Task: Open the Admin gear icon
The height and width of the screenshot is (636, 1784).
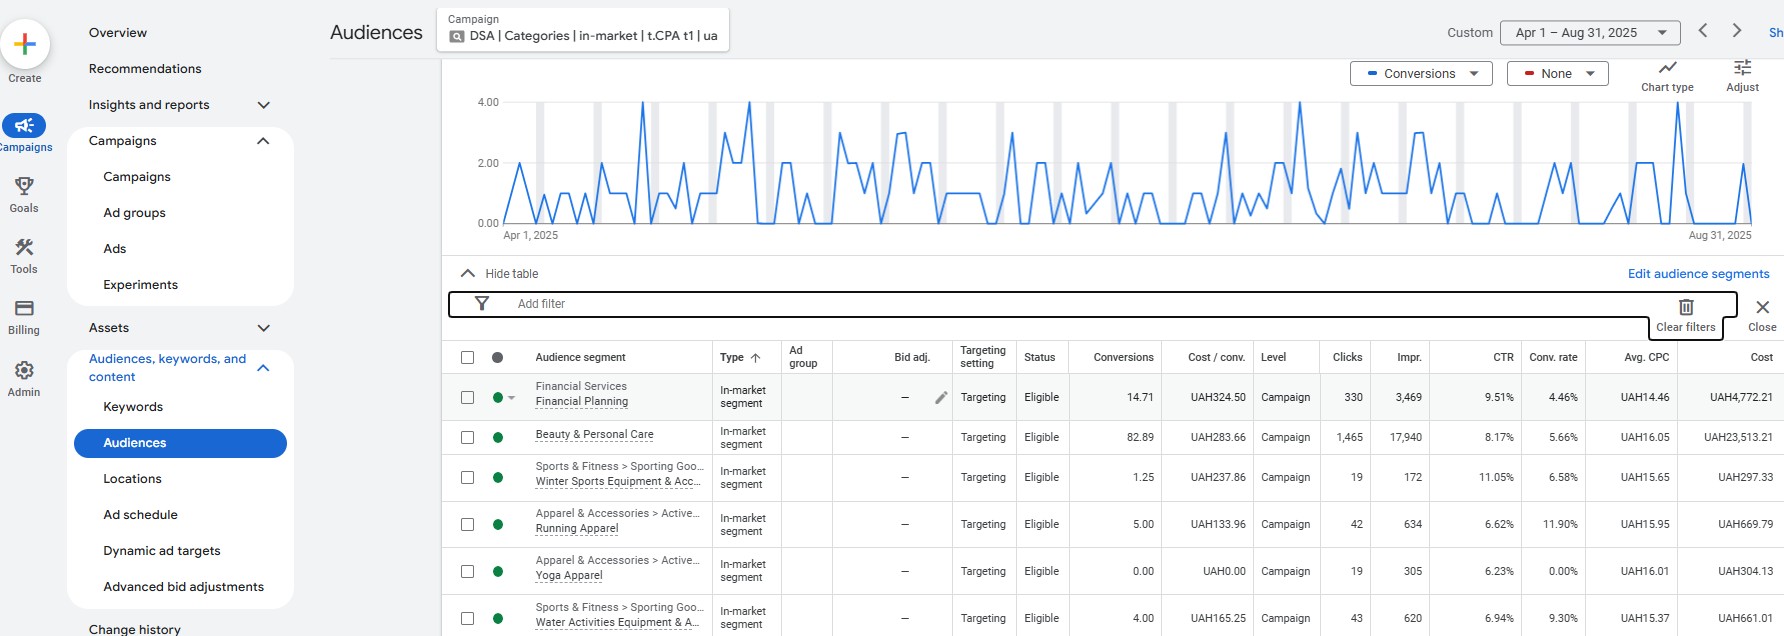Action: coord(24,370)
